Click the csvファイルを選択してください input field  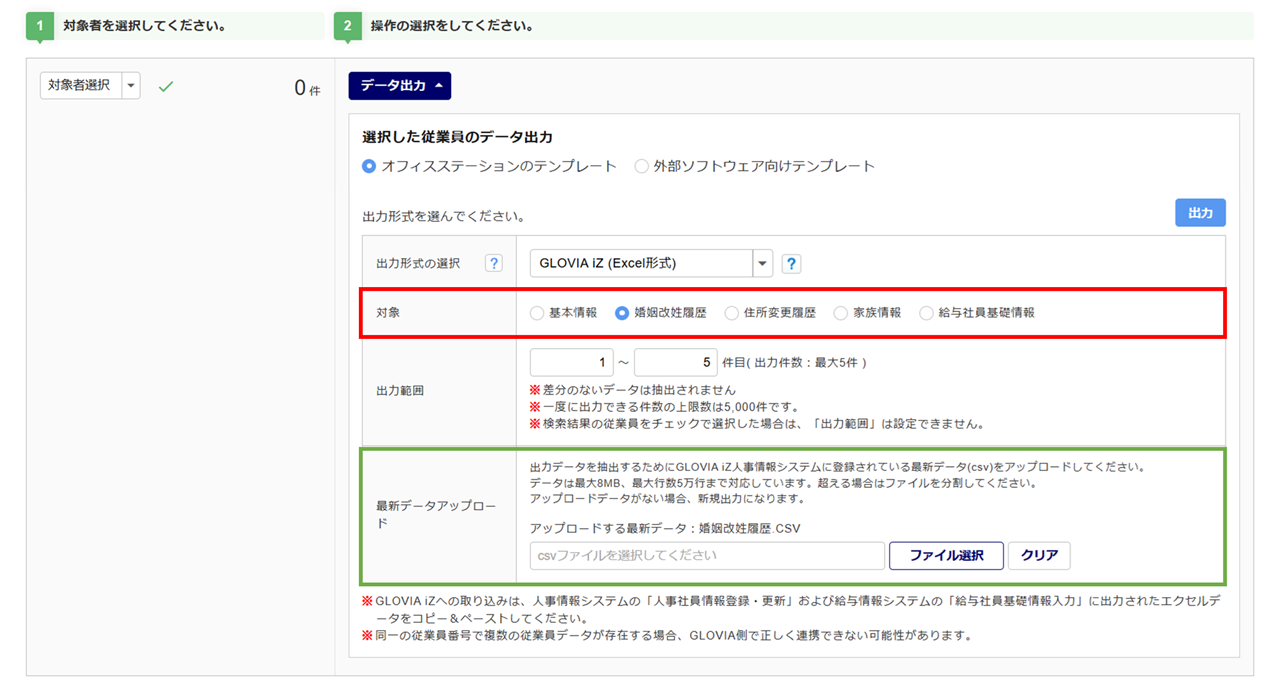[x=707, y=556]
